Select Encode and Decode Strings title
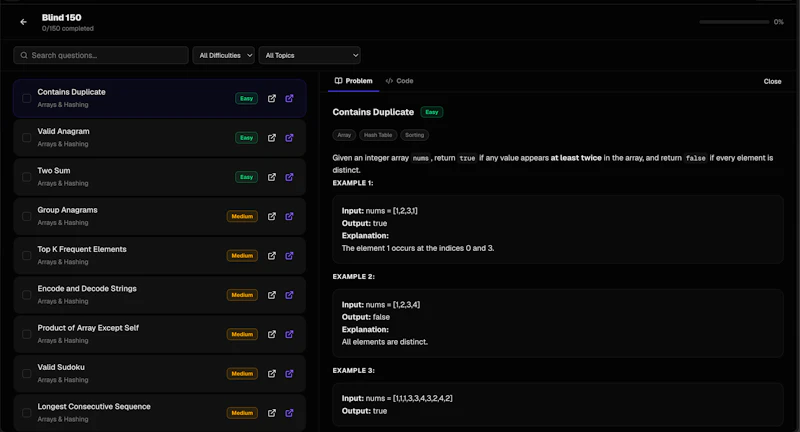This screenshot has height=432, width=800. (87, 288)
